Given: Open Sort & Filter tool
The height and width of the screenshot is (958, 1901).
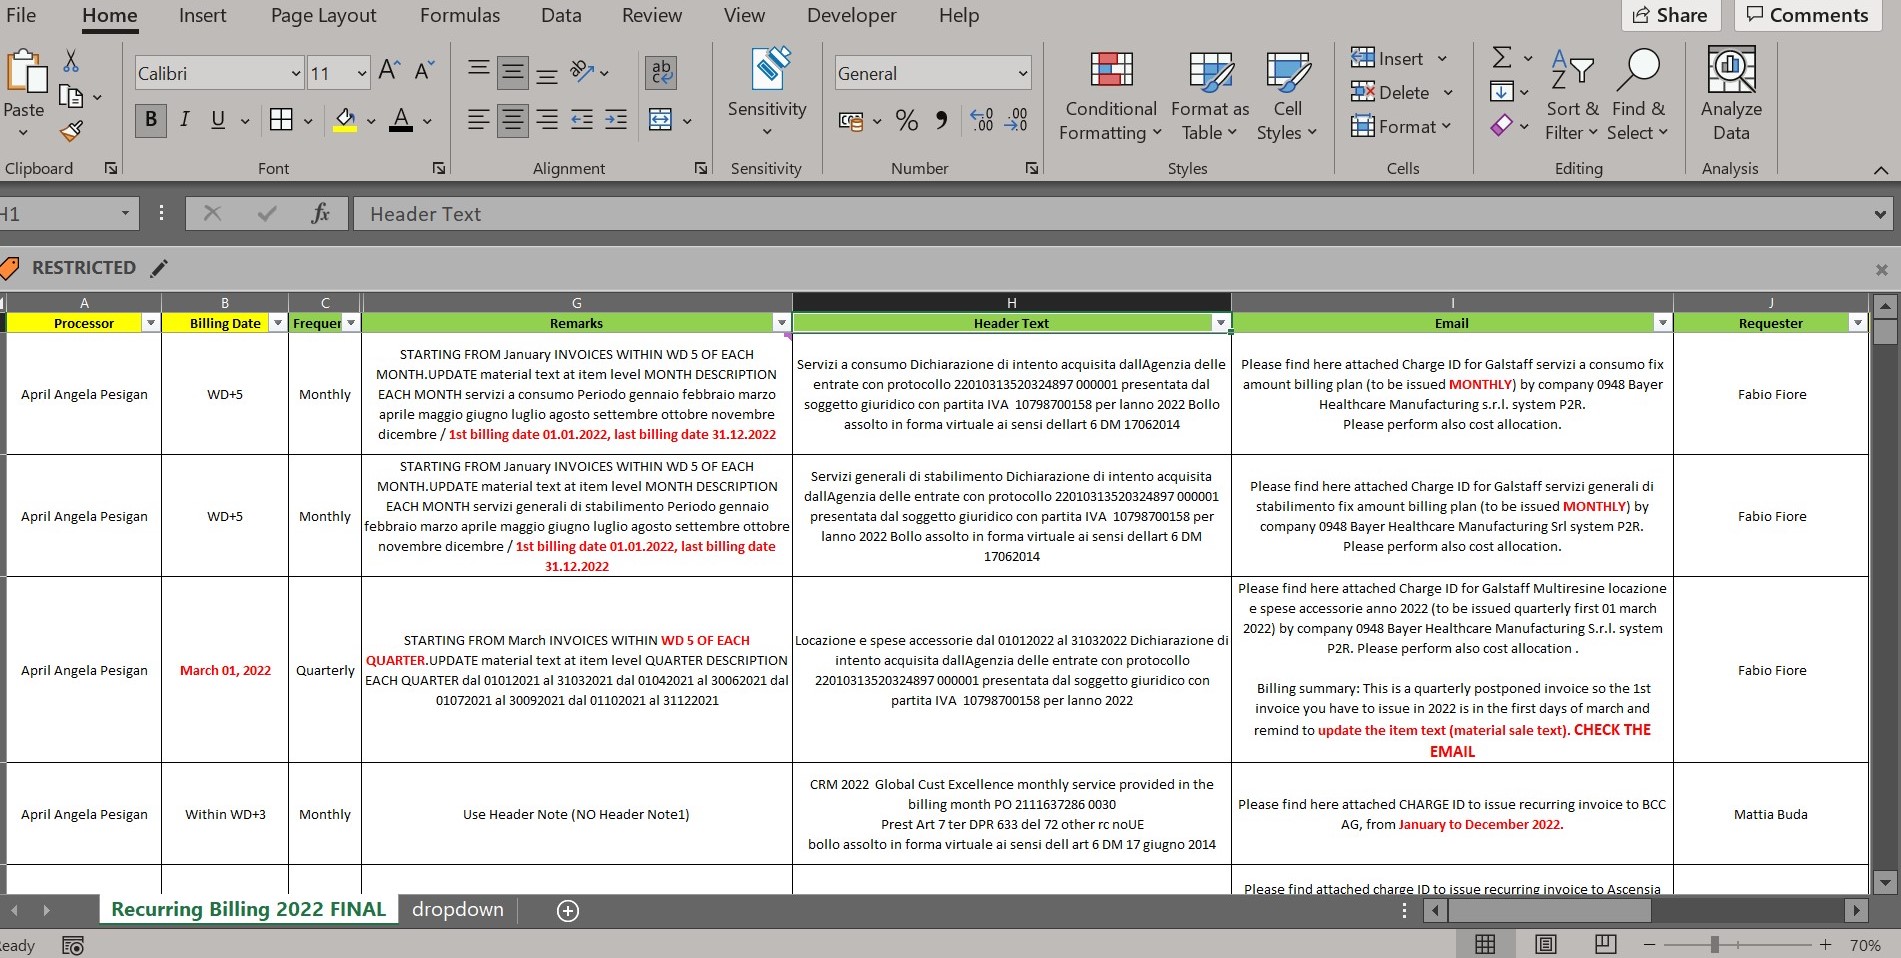Looking at the screenshot, I should click(x=1571, y=97).
